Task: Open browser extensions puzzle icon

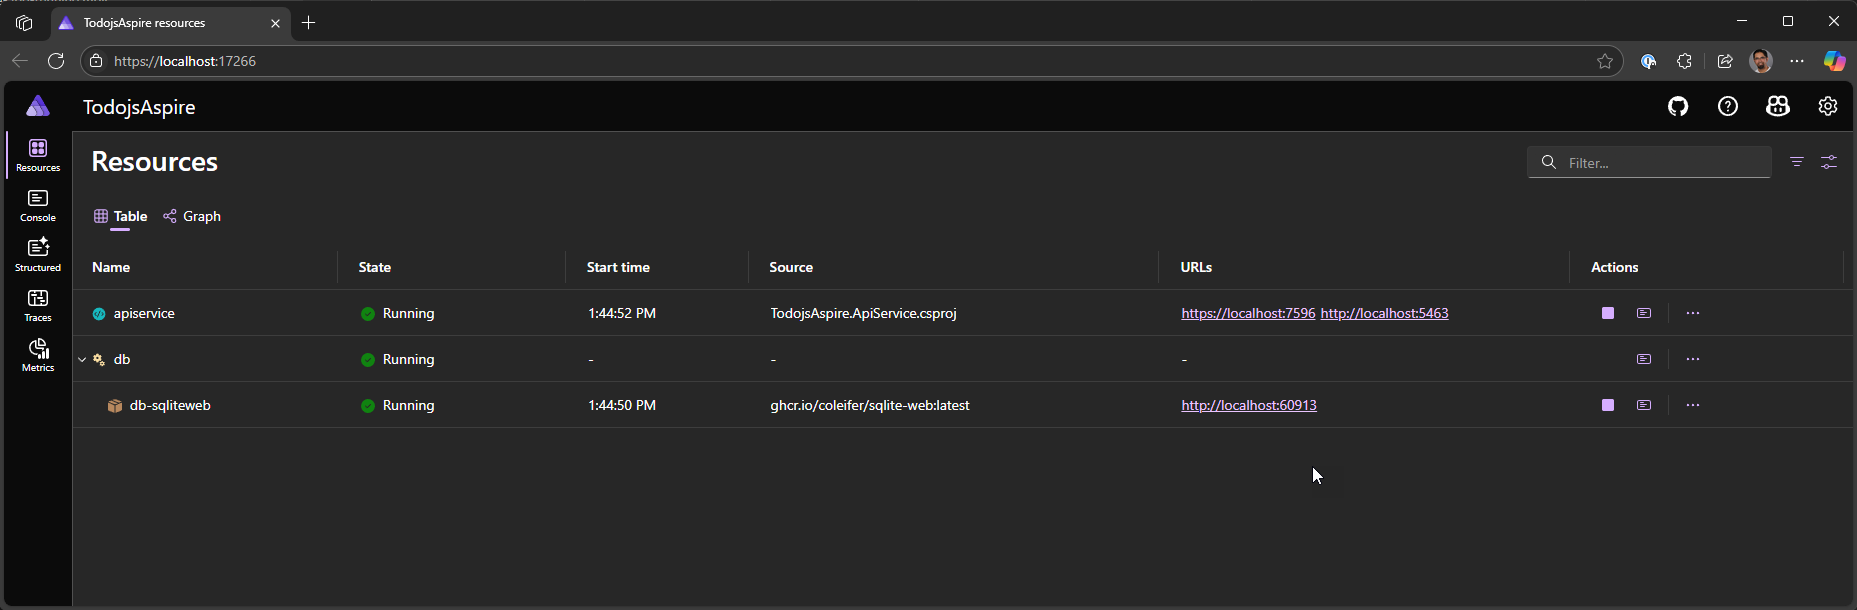Action: point(1685,61)
